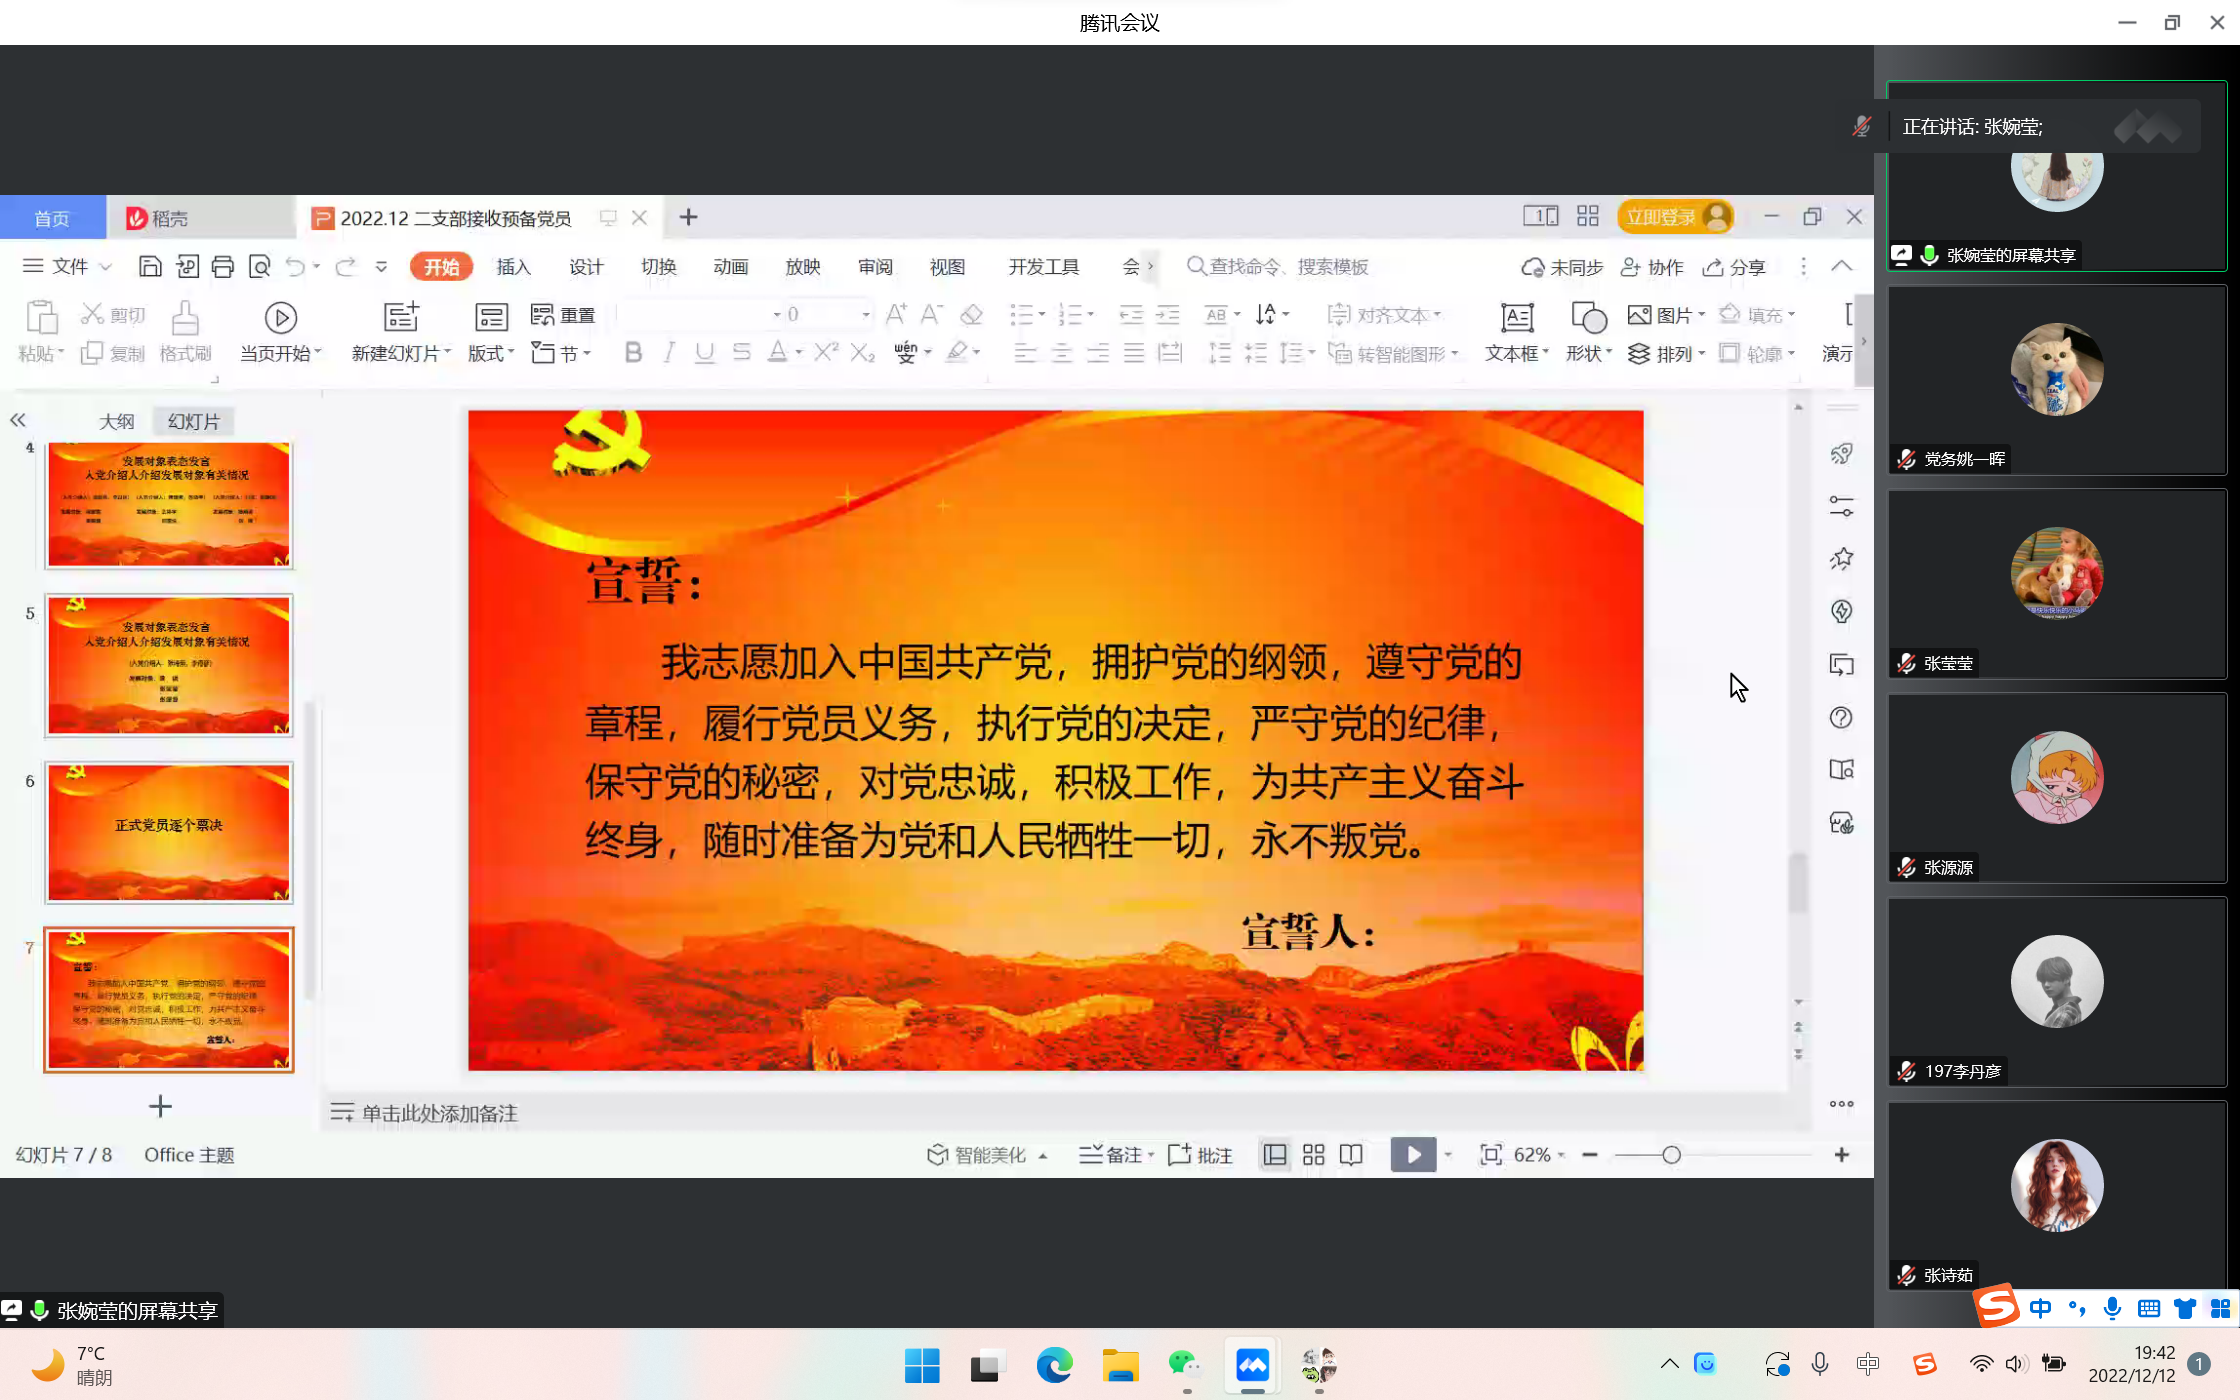Click the Paste clipboard icon
The width and height of the screenshot is (2240, 1400).
coord(41,317)
